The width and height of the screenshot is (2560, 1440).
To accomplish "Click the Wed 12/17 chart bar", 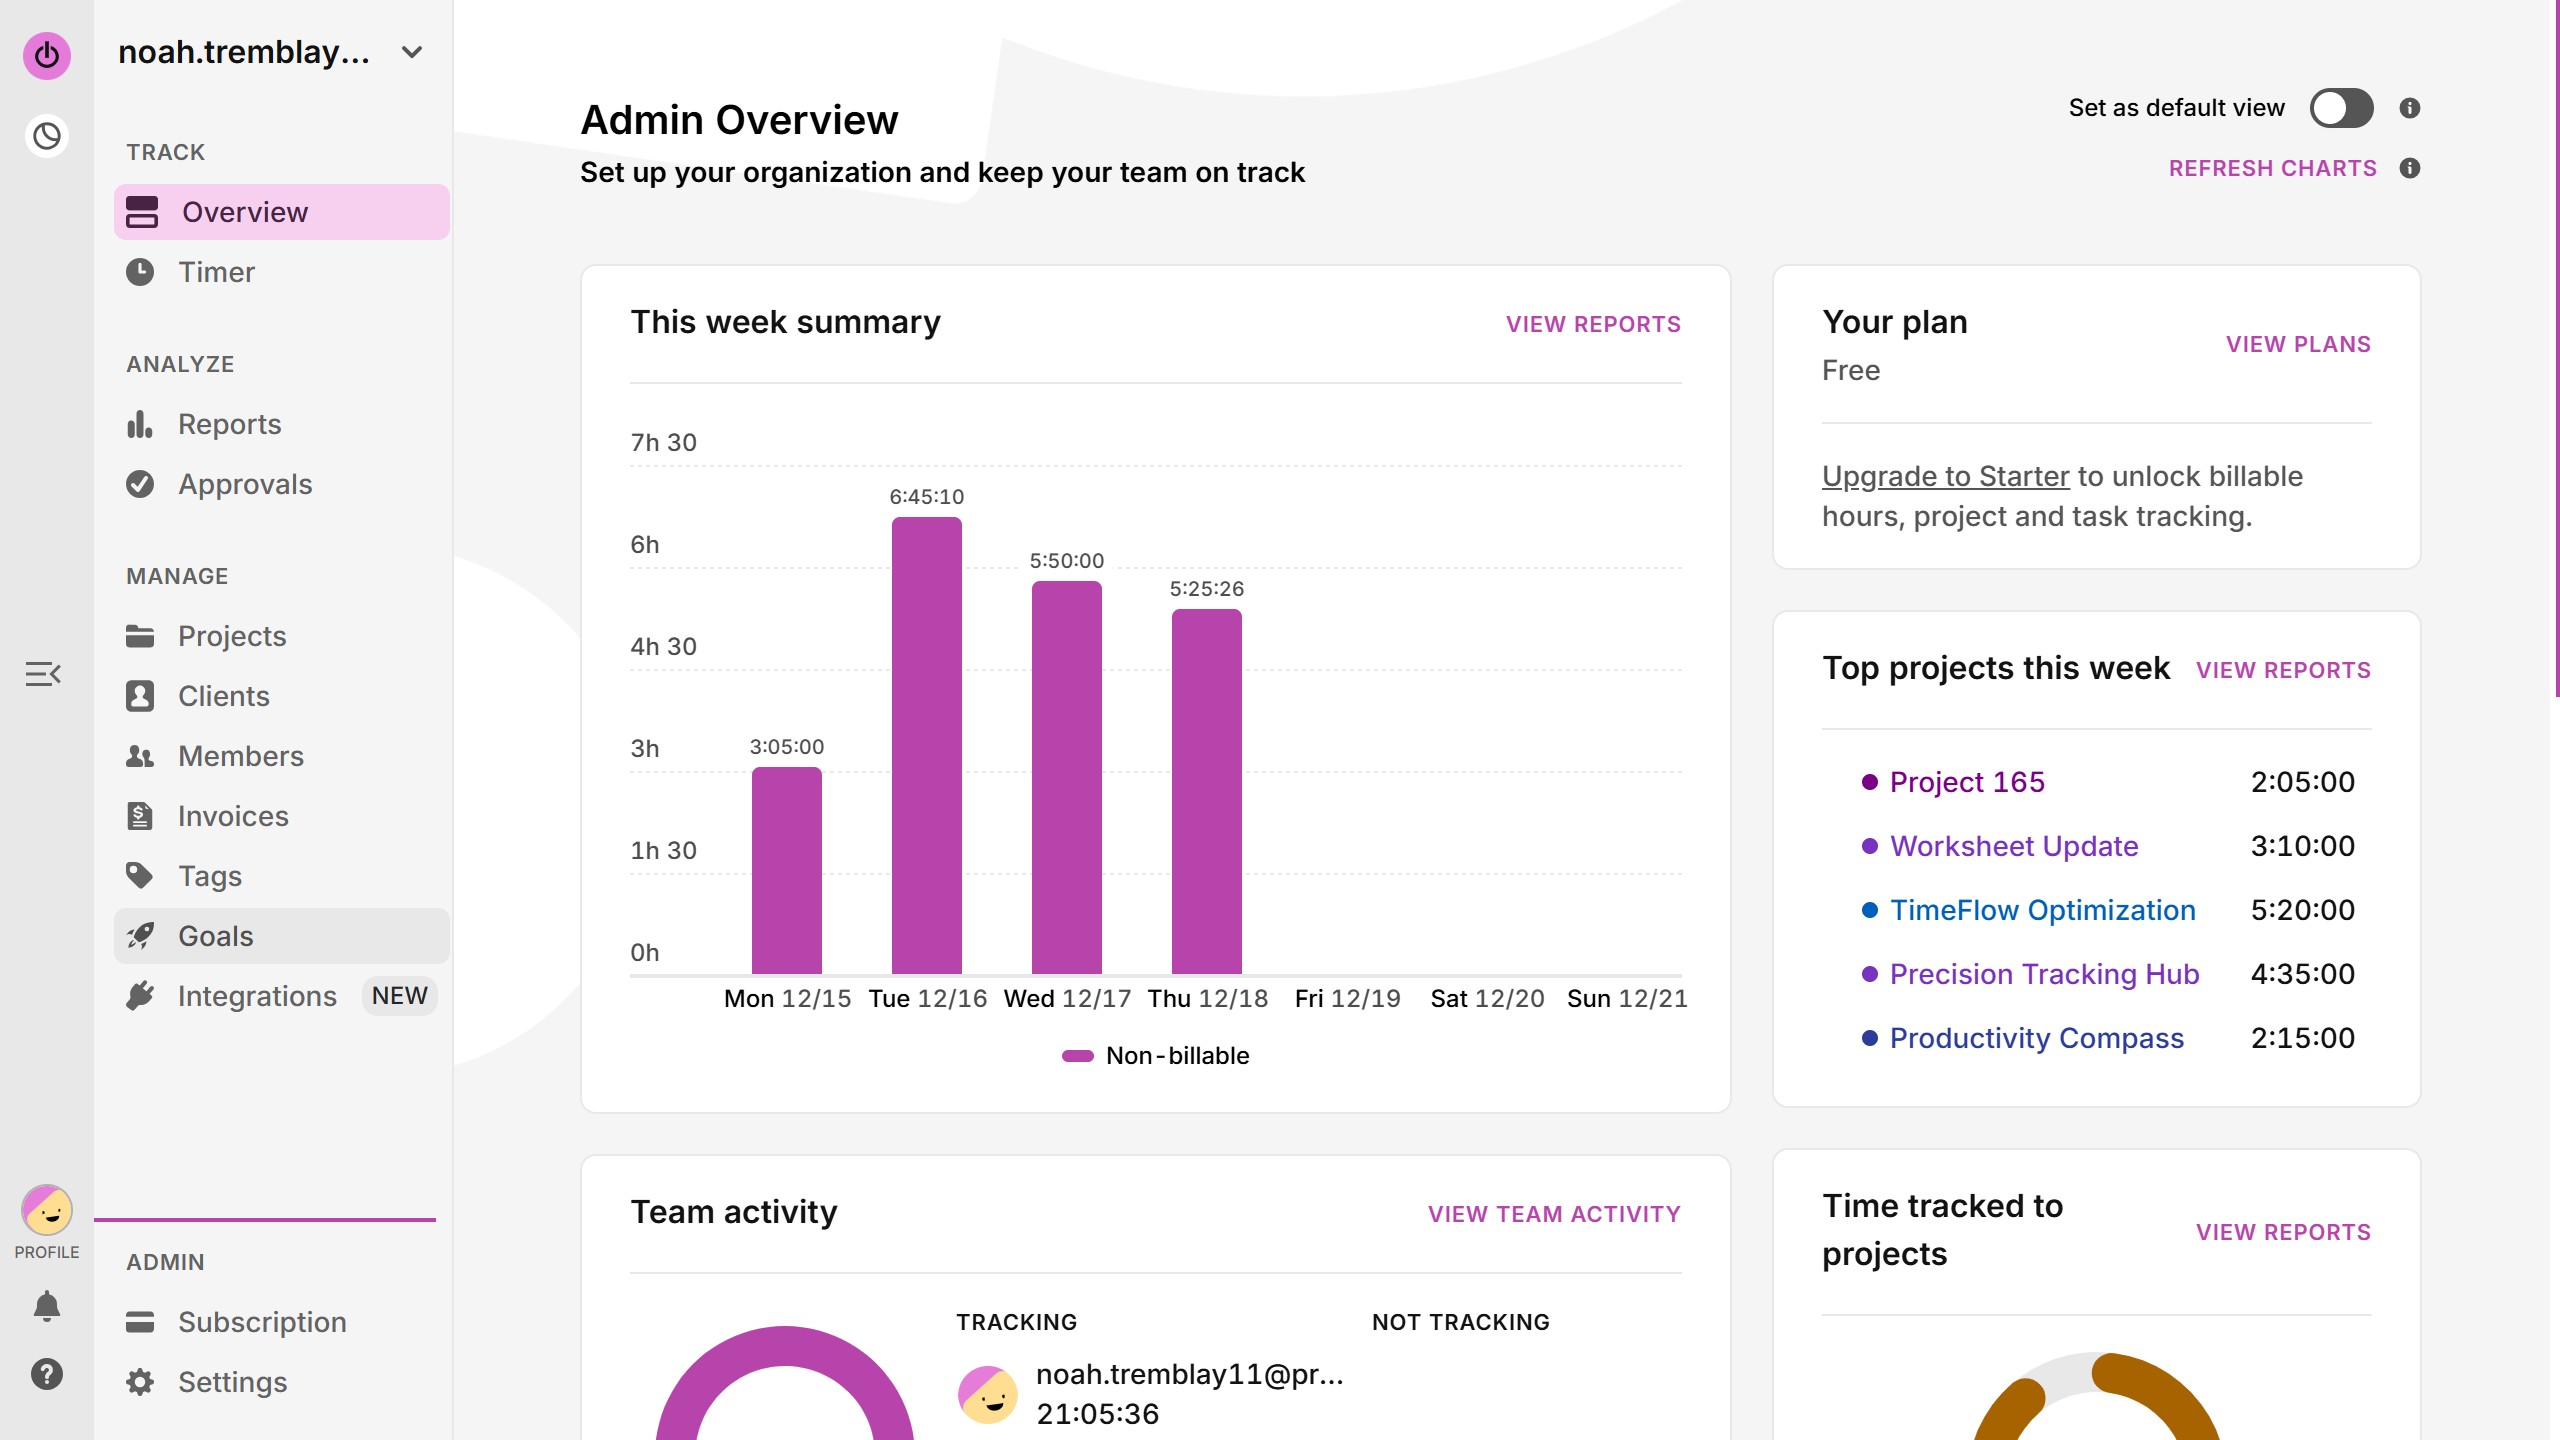I will pos(1067,777).
